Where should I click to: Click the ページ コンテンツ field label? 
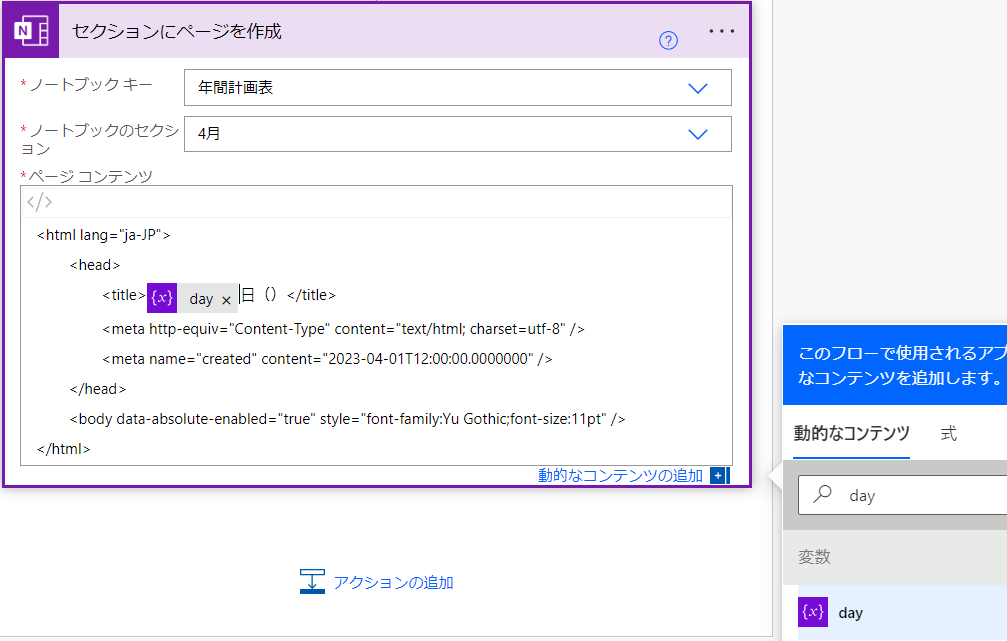tap(91, 176)
